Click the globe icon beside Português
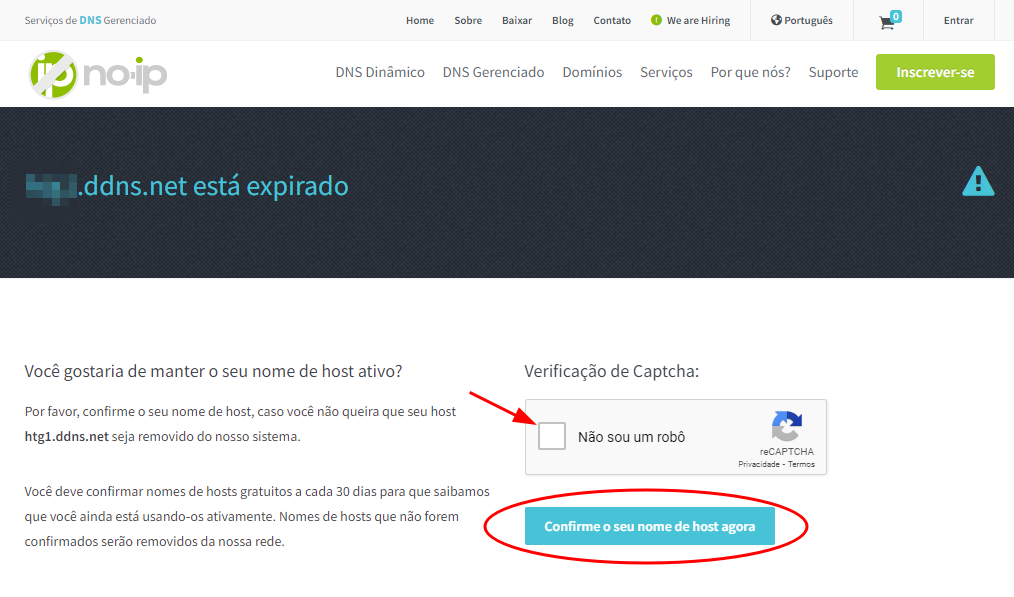This screenshot has height=597, width=1014. click(776, 20)
